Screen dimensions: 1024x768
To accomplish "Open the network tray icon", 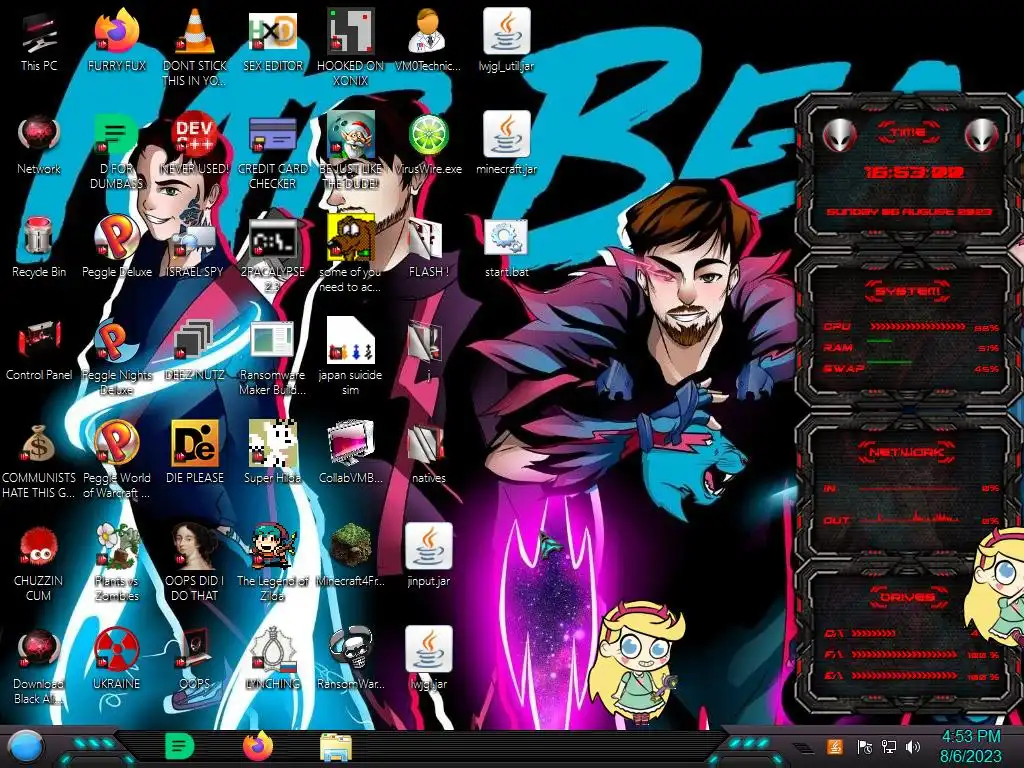I will [888, 746].
